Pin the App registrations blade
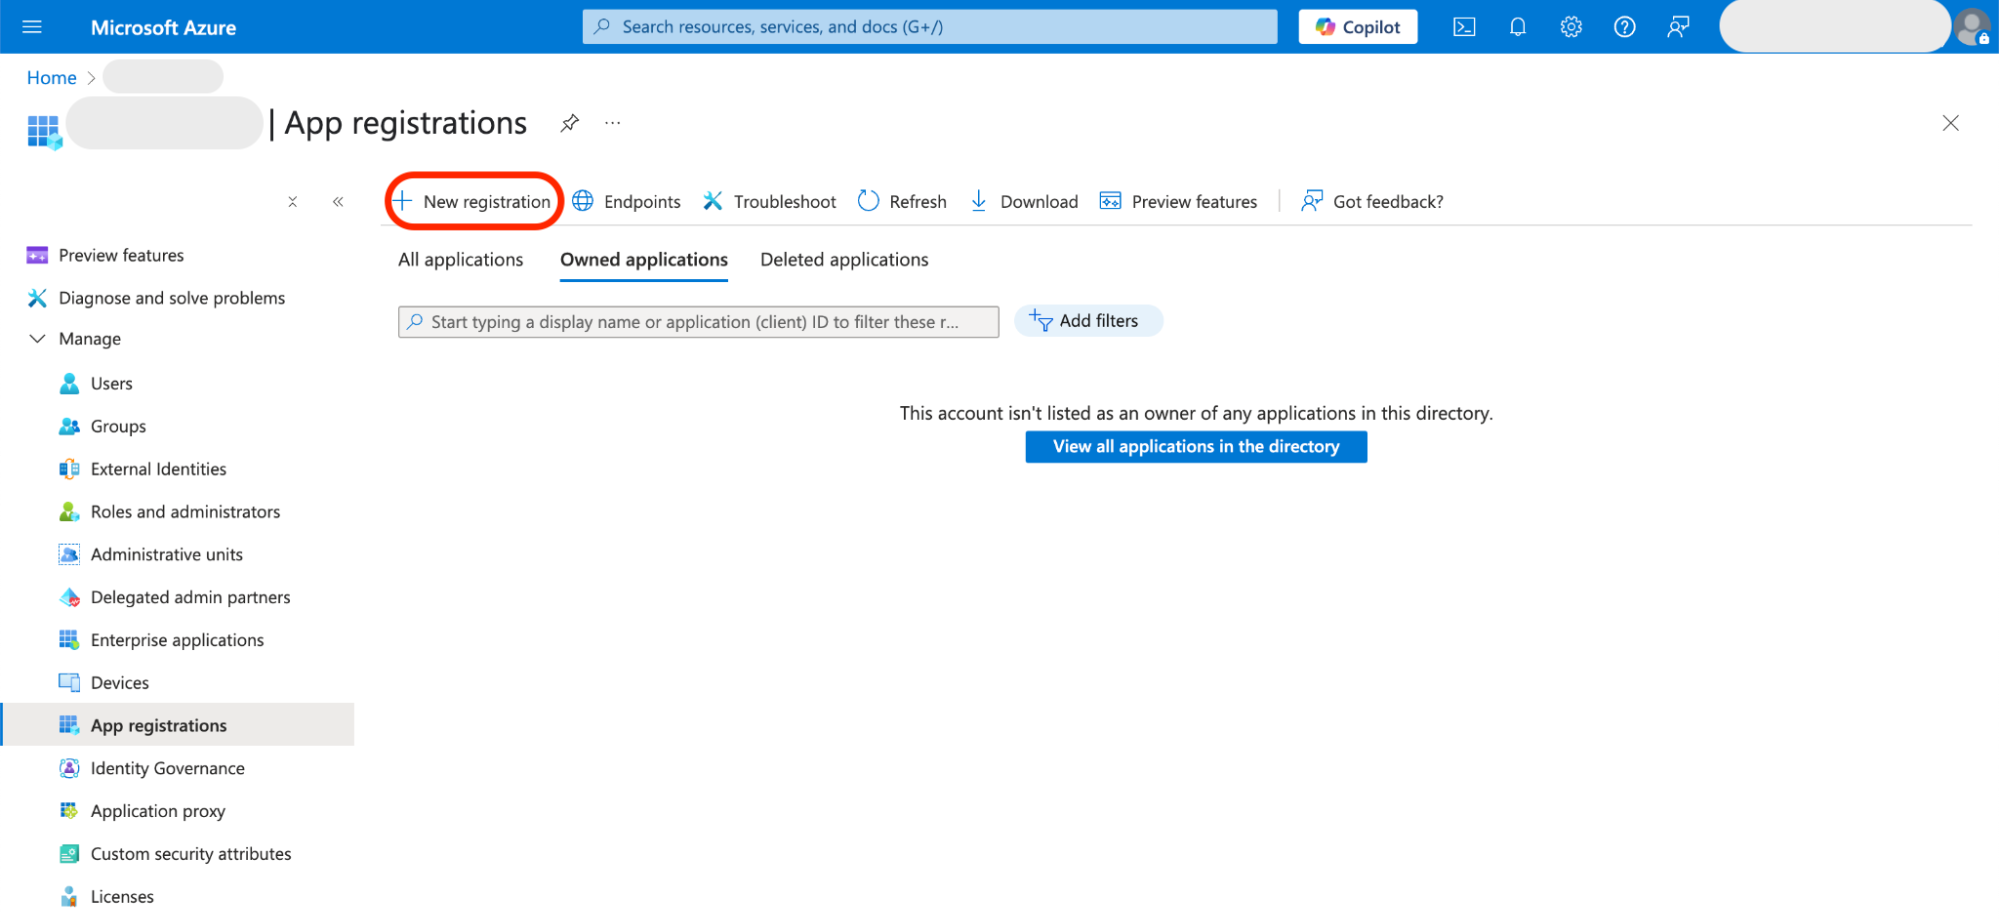Screen dimensions: 1999x923 click(570, 123)
